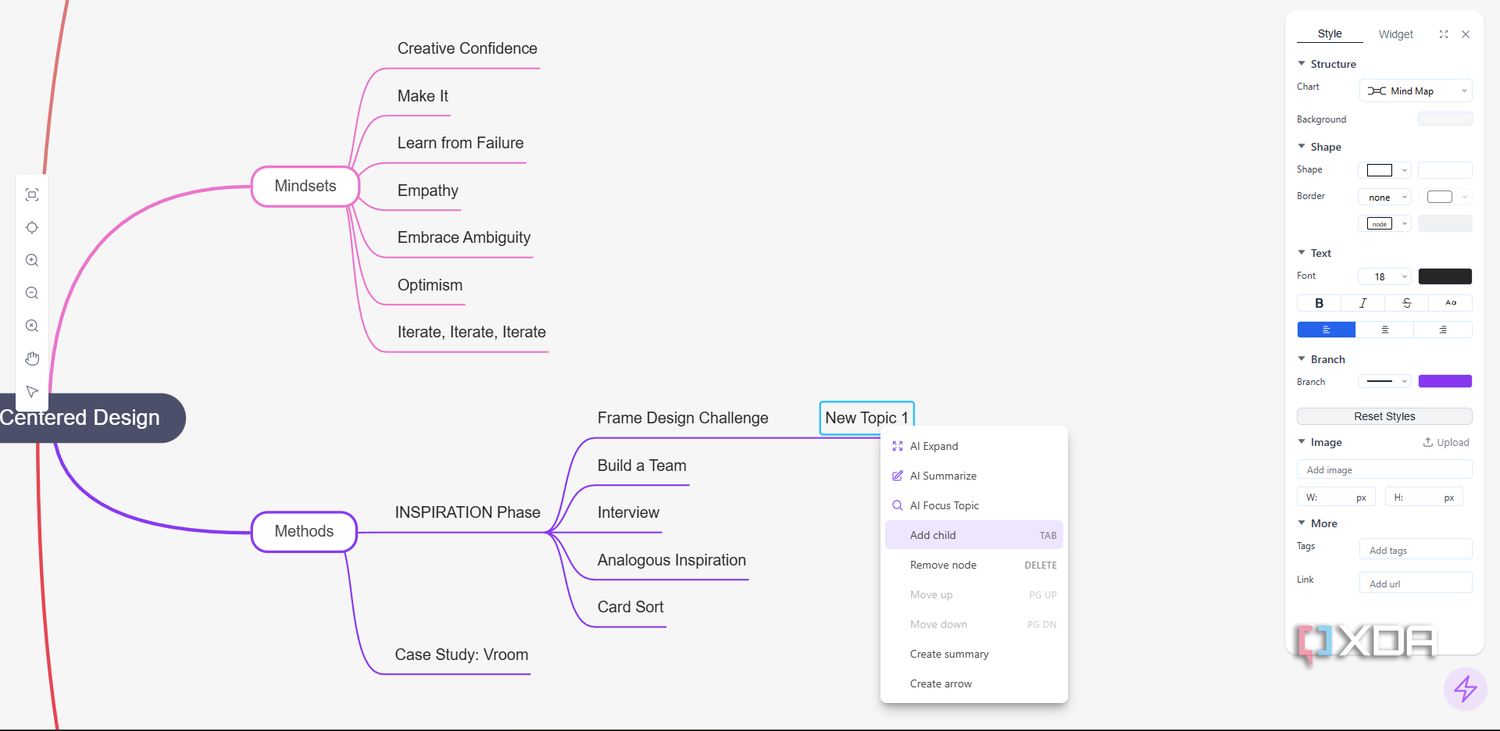The image size is (1500, 731).
Task: Click the Reset Styles button
Action: pos(1385,416)
